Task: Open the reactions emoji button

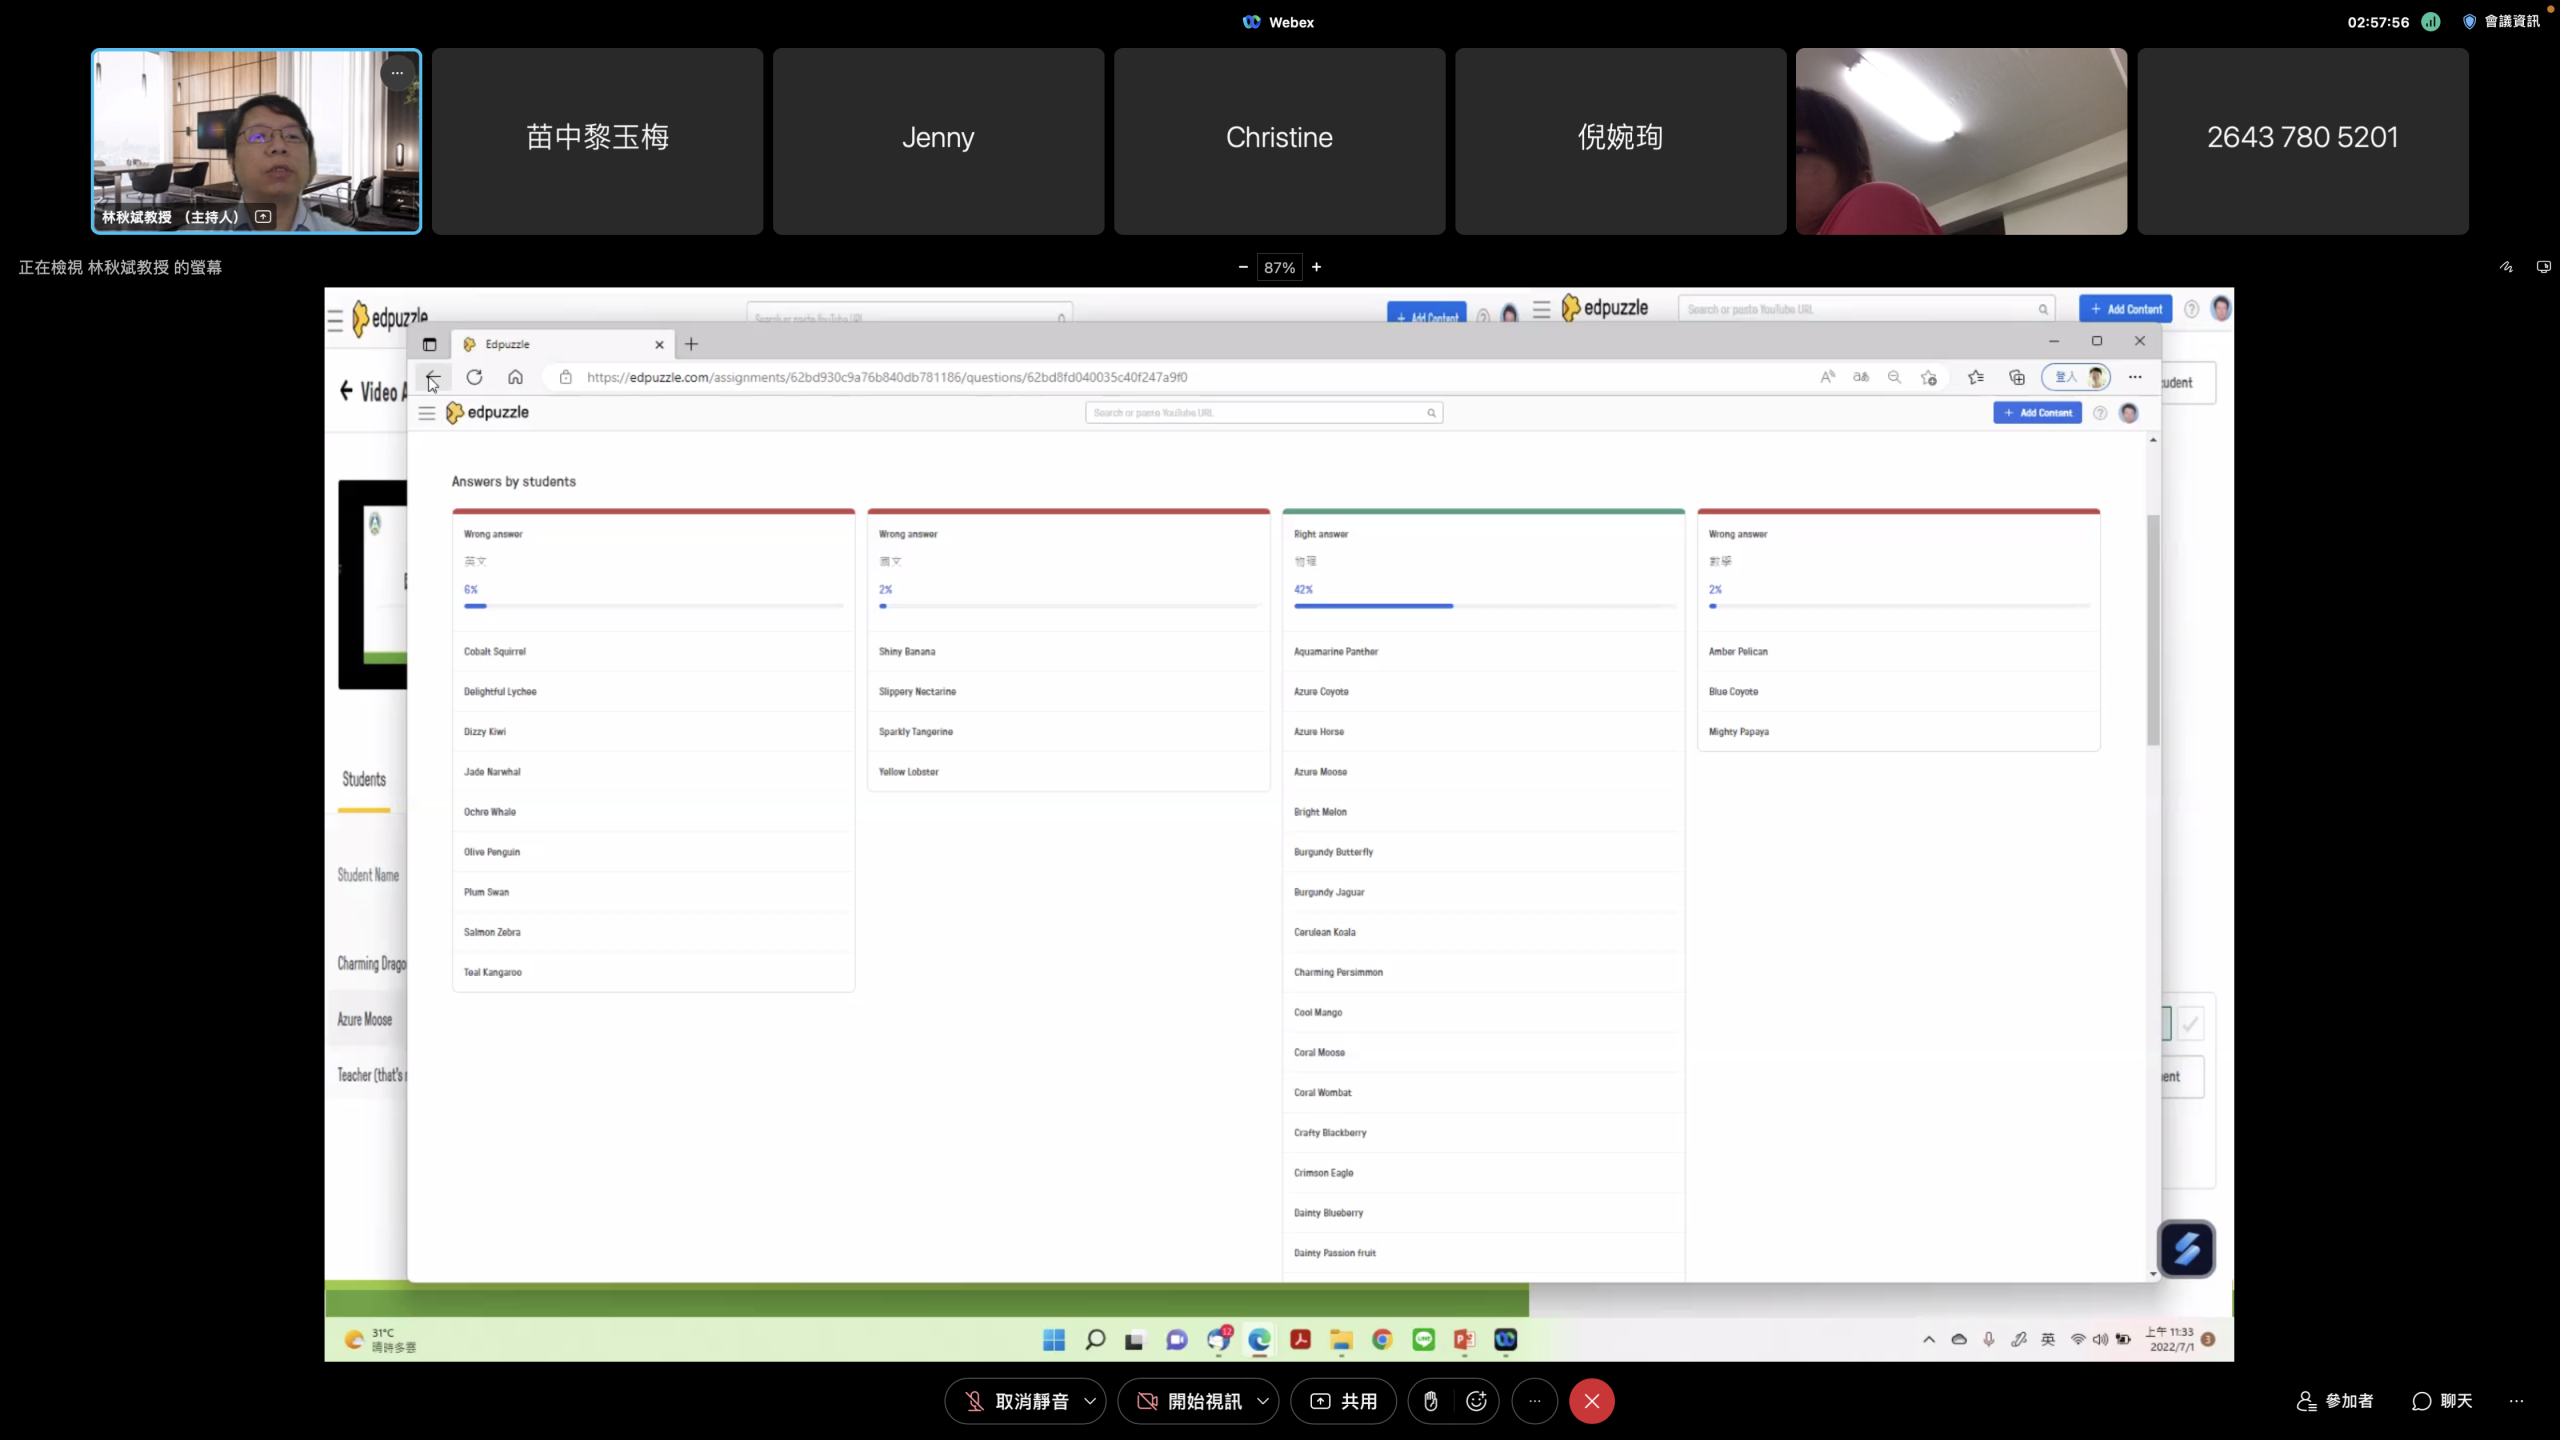Action: coord(1476,1401)
